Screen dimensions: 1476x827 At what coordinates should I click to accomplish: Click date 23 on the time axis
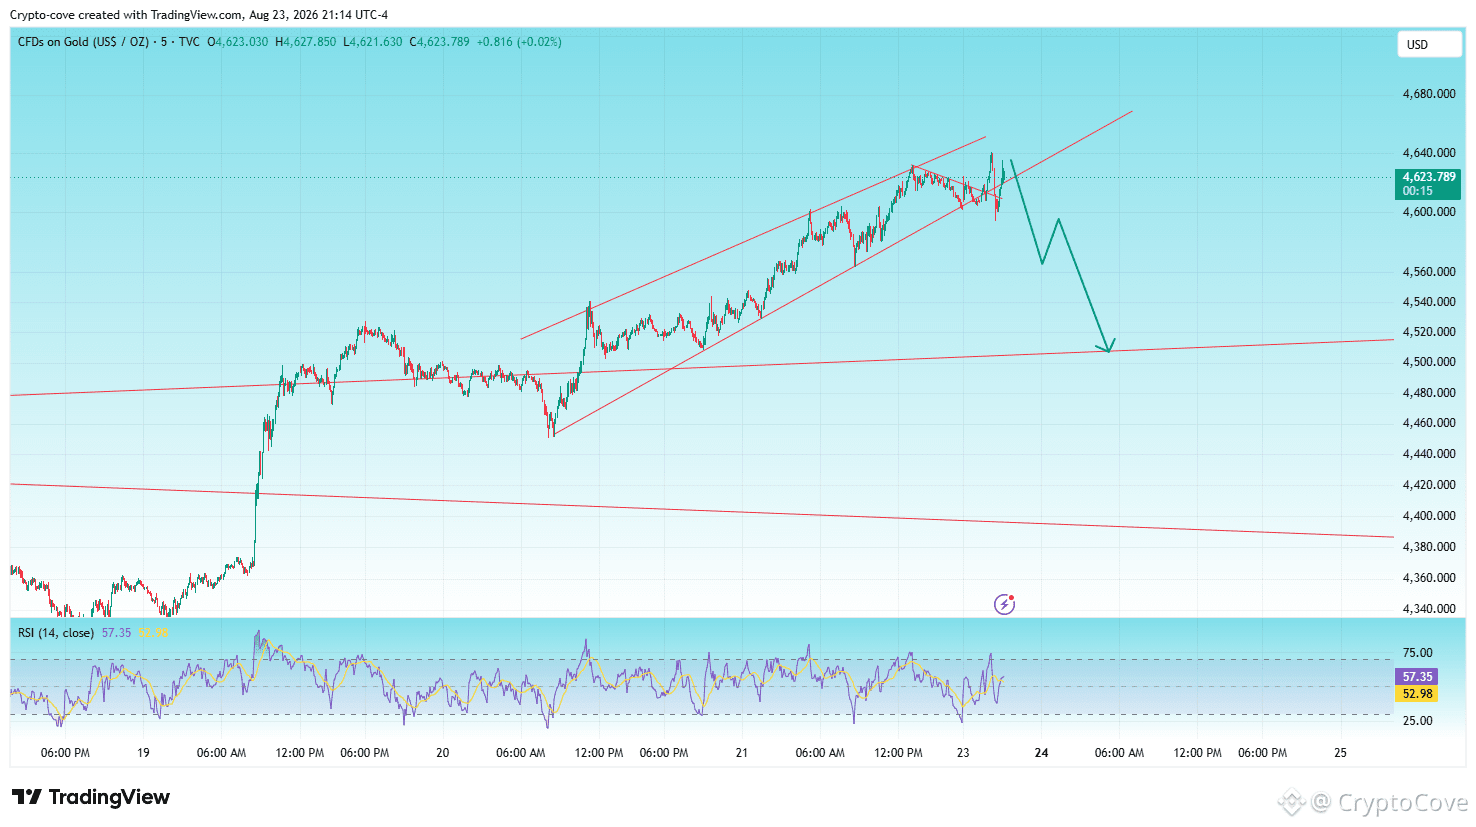(963, 753)
